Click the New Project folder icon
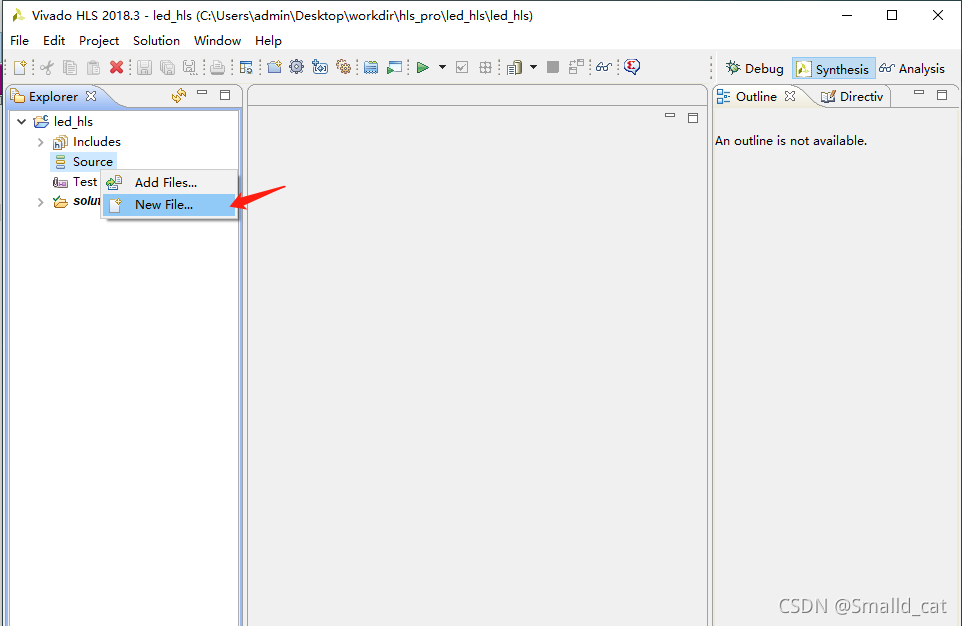Viewport: 962px width, 626px height. click(x=274, y=66)
